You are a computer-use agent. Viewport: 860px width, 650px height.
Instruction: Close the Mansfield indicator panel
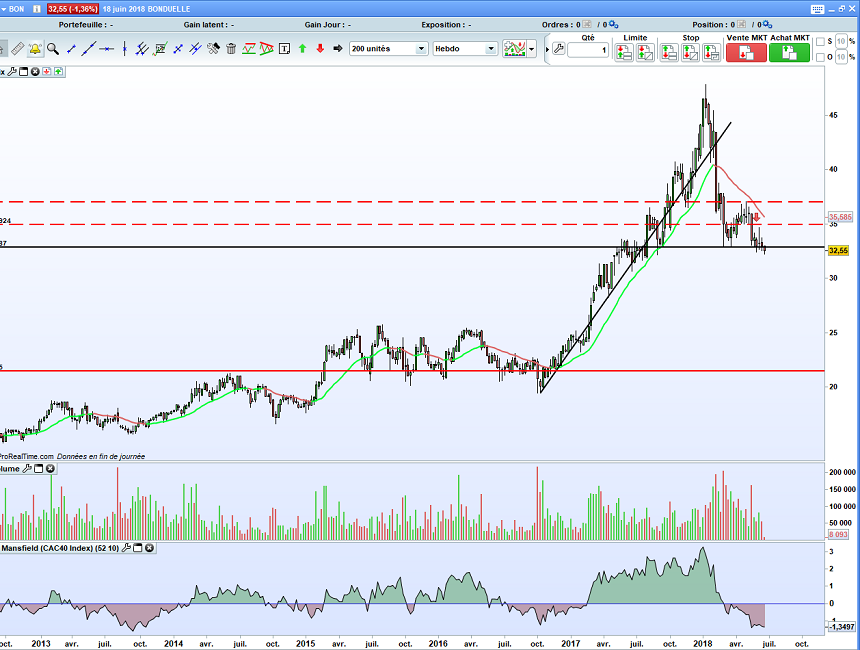(149, 547)
